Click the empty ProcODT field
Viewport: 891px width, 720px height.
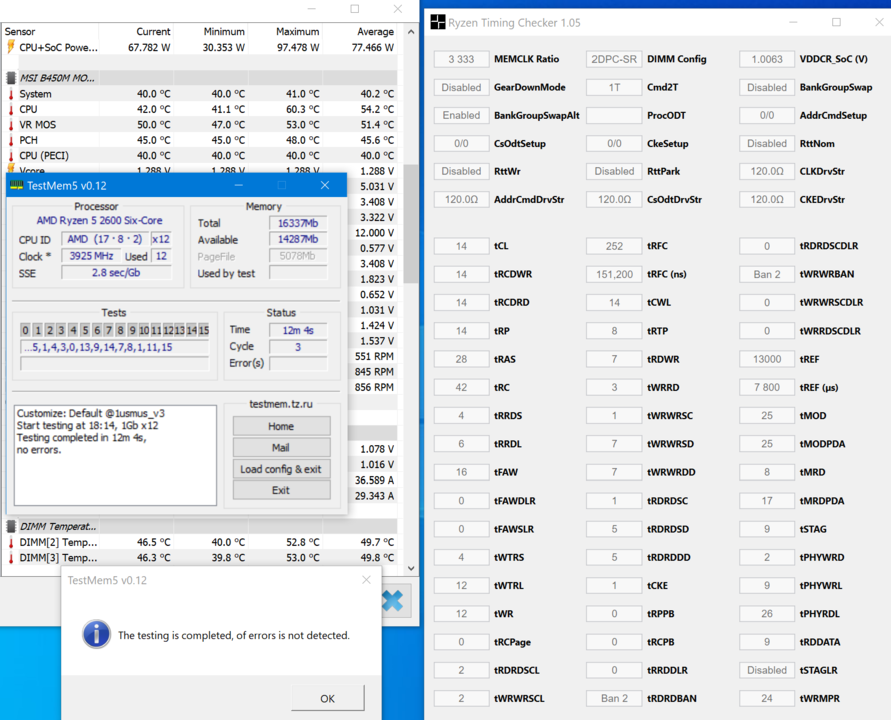click(614, 115)
